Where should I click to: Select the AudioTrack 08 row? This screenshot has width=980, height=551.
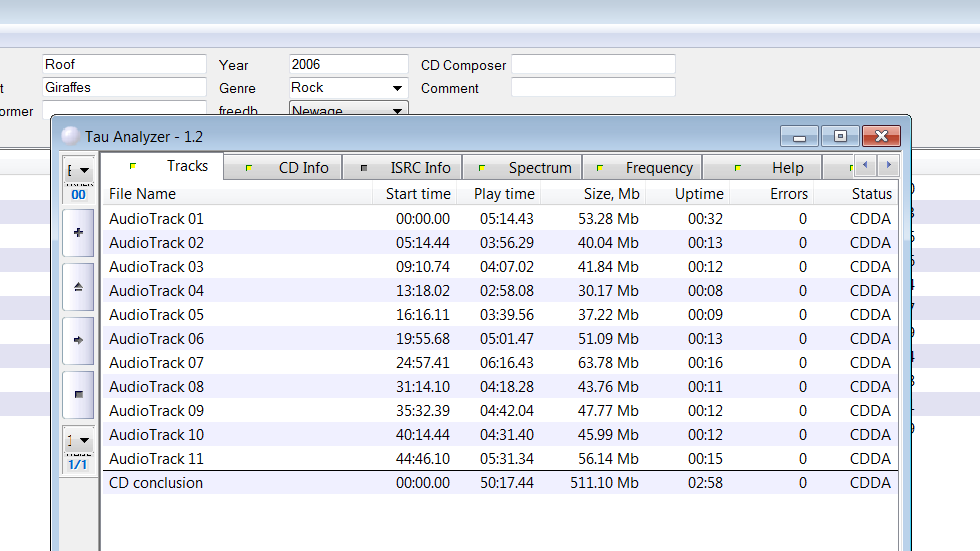coord(500,387)
